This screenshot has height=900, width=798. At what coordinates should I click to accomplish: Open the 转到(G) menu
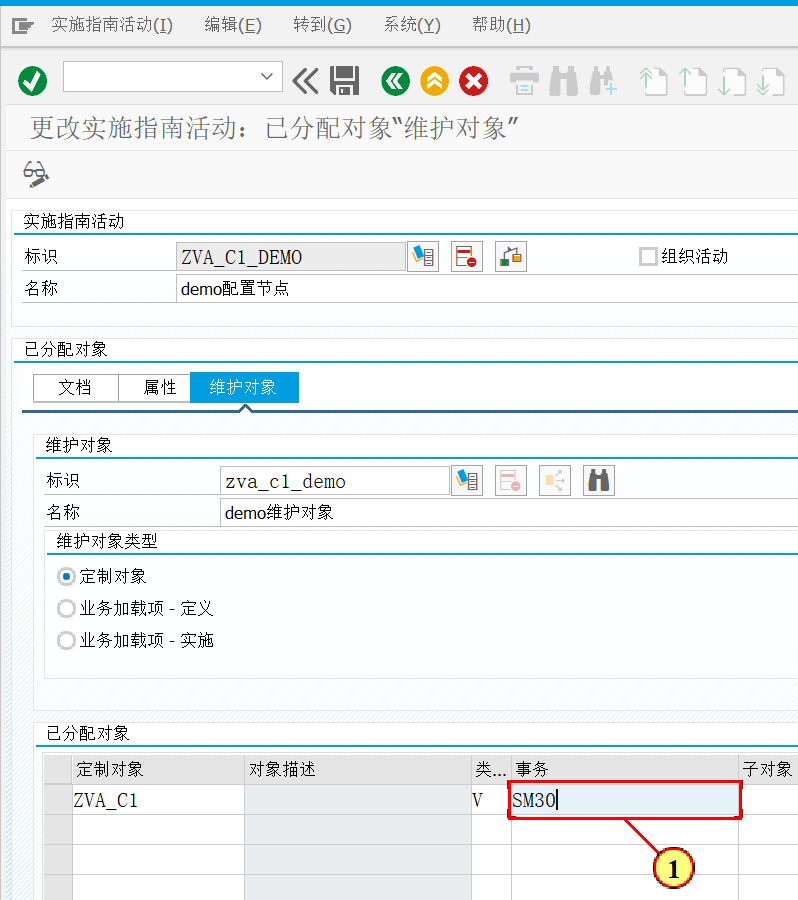322,25
